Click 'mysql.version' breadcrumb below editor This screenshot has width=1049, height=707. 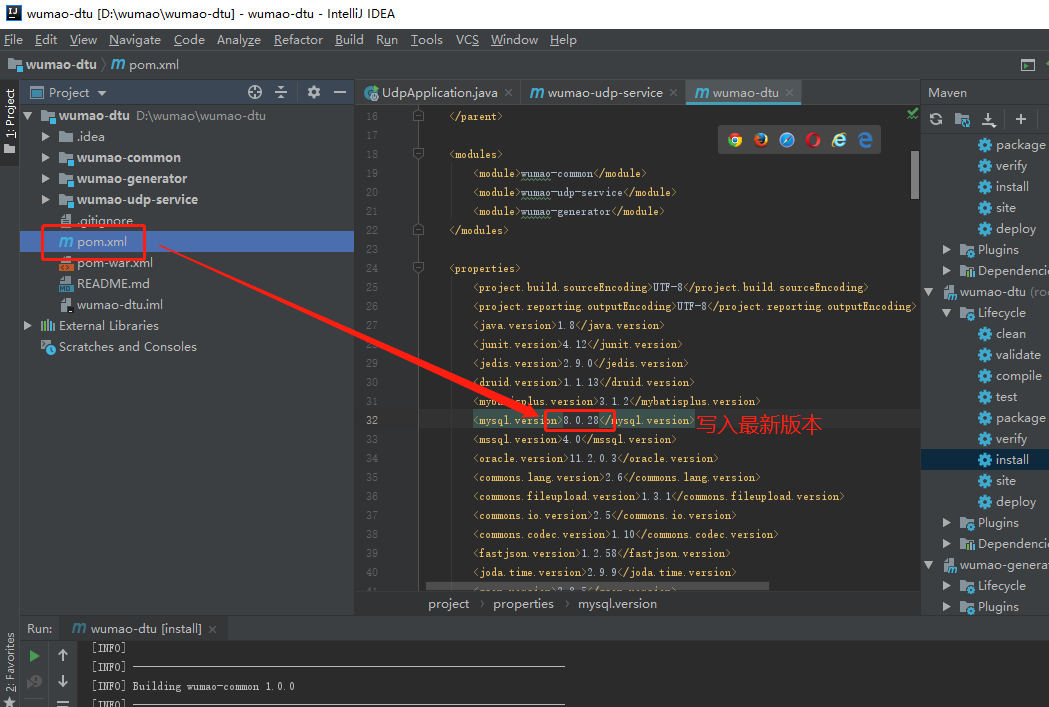pyautogui.click(x=617, y=603)
